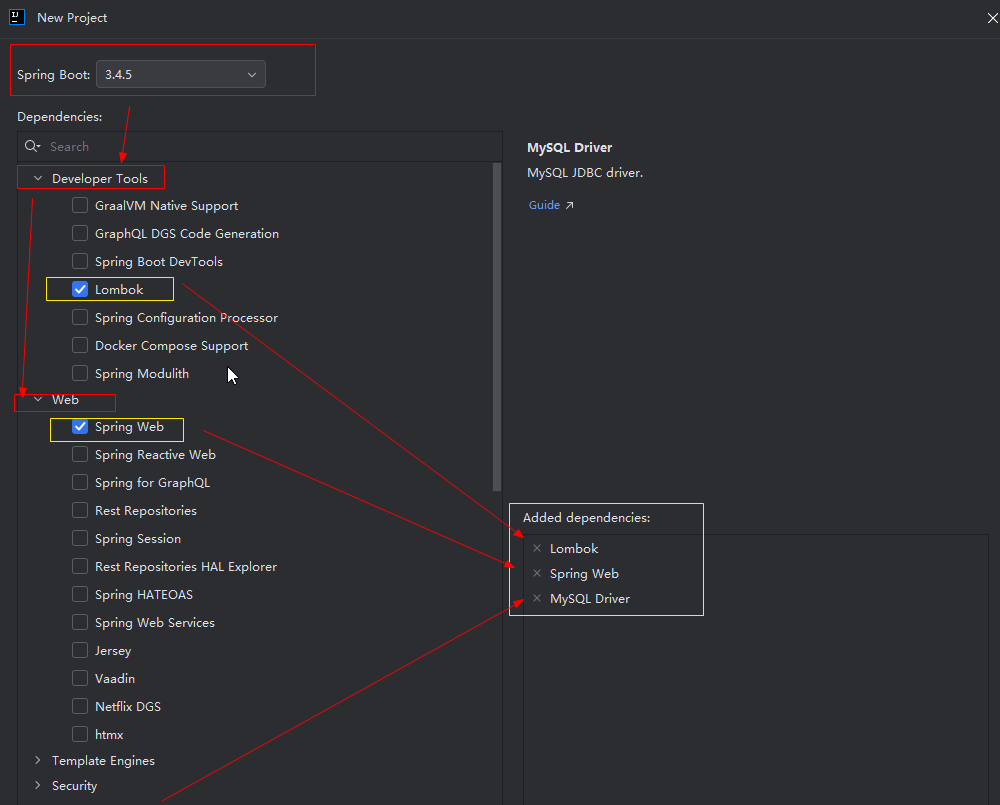Select MySQL Driver in added dependencies
1000x805 pixels.
point(590,598)
